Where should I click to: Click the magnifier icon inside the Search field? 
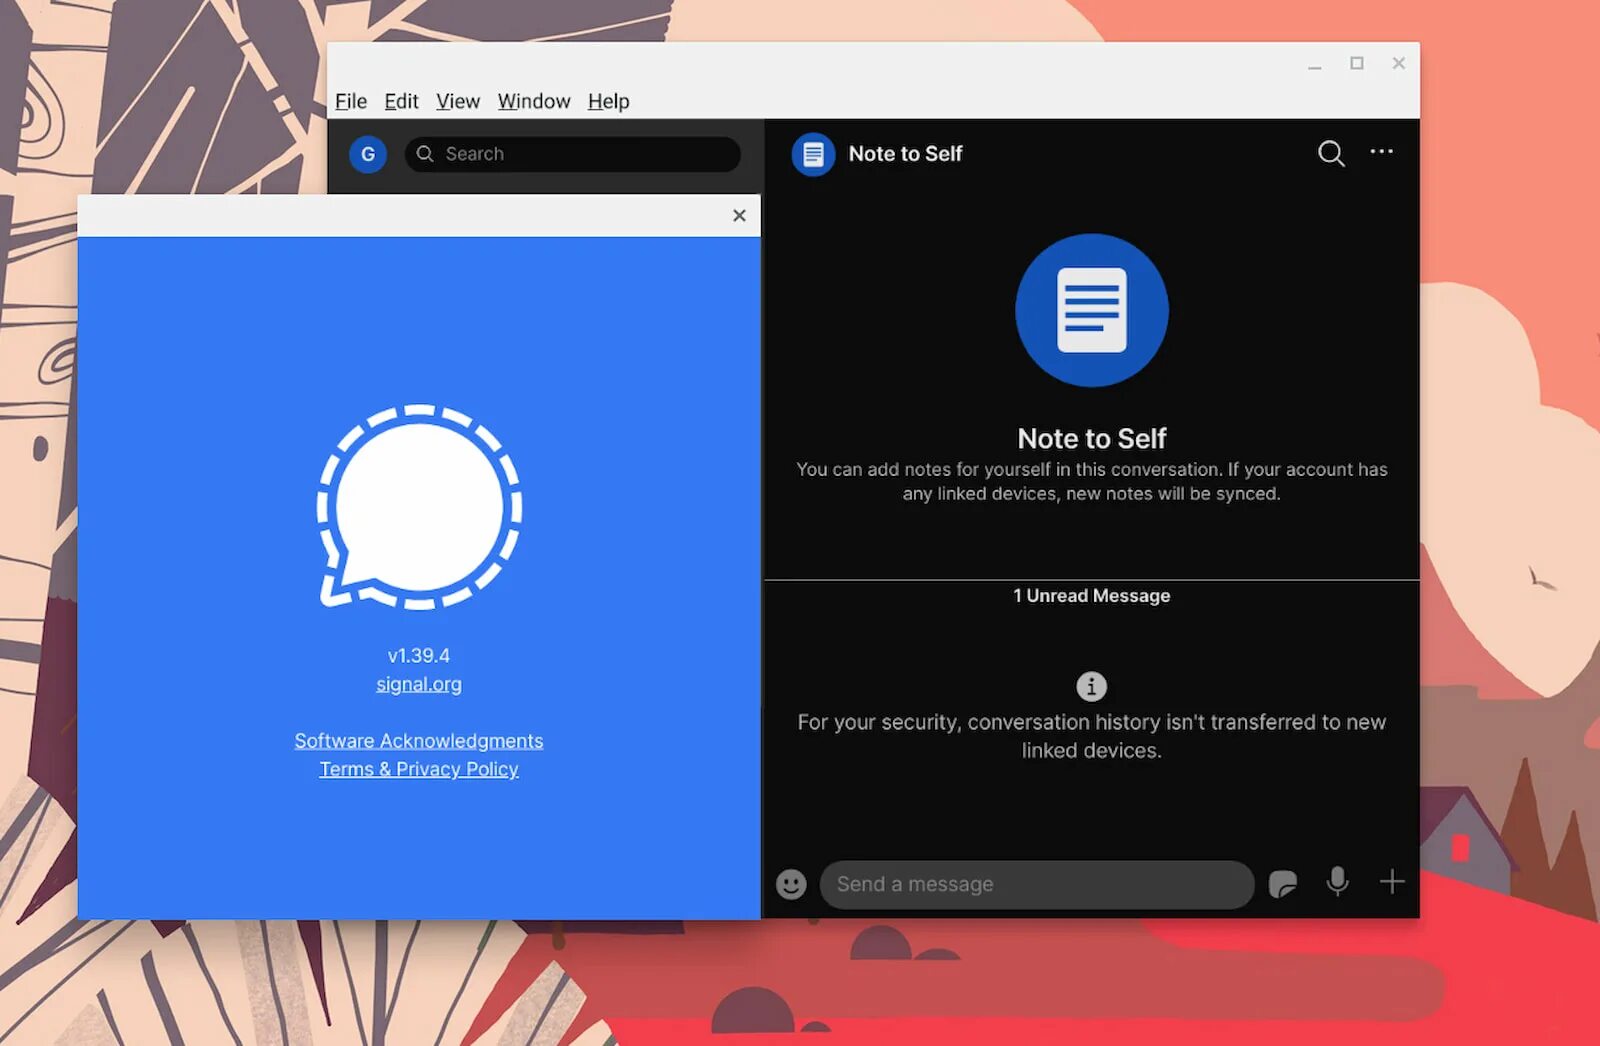coord(425,154)
